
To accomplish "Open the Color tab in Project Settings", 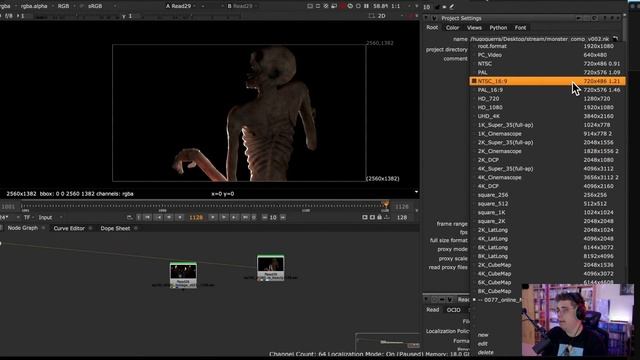I will click(452, 28).
